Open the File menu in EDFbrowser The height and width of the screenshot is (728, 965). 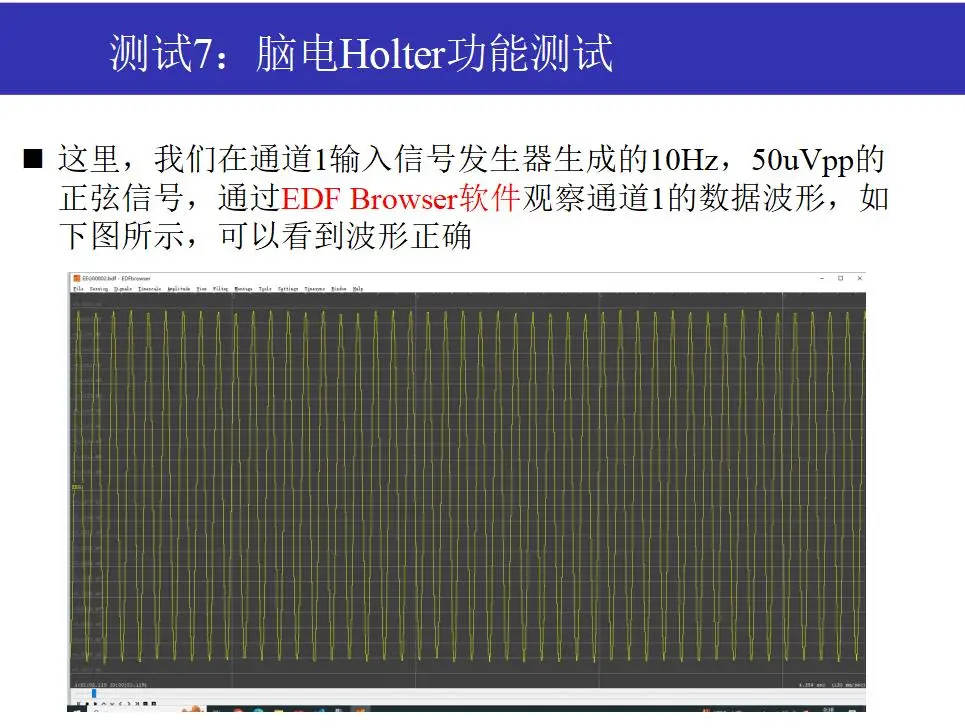click(x=77, y=288)
